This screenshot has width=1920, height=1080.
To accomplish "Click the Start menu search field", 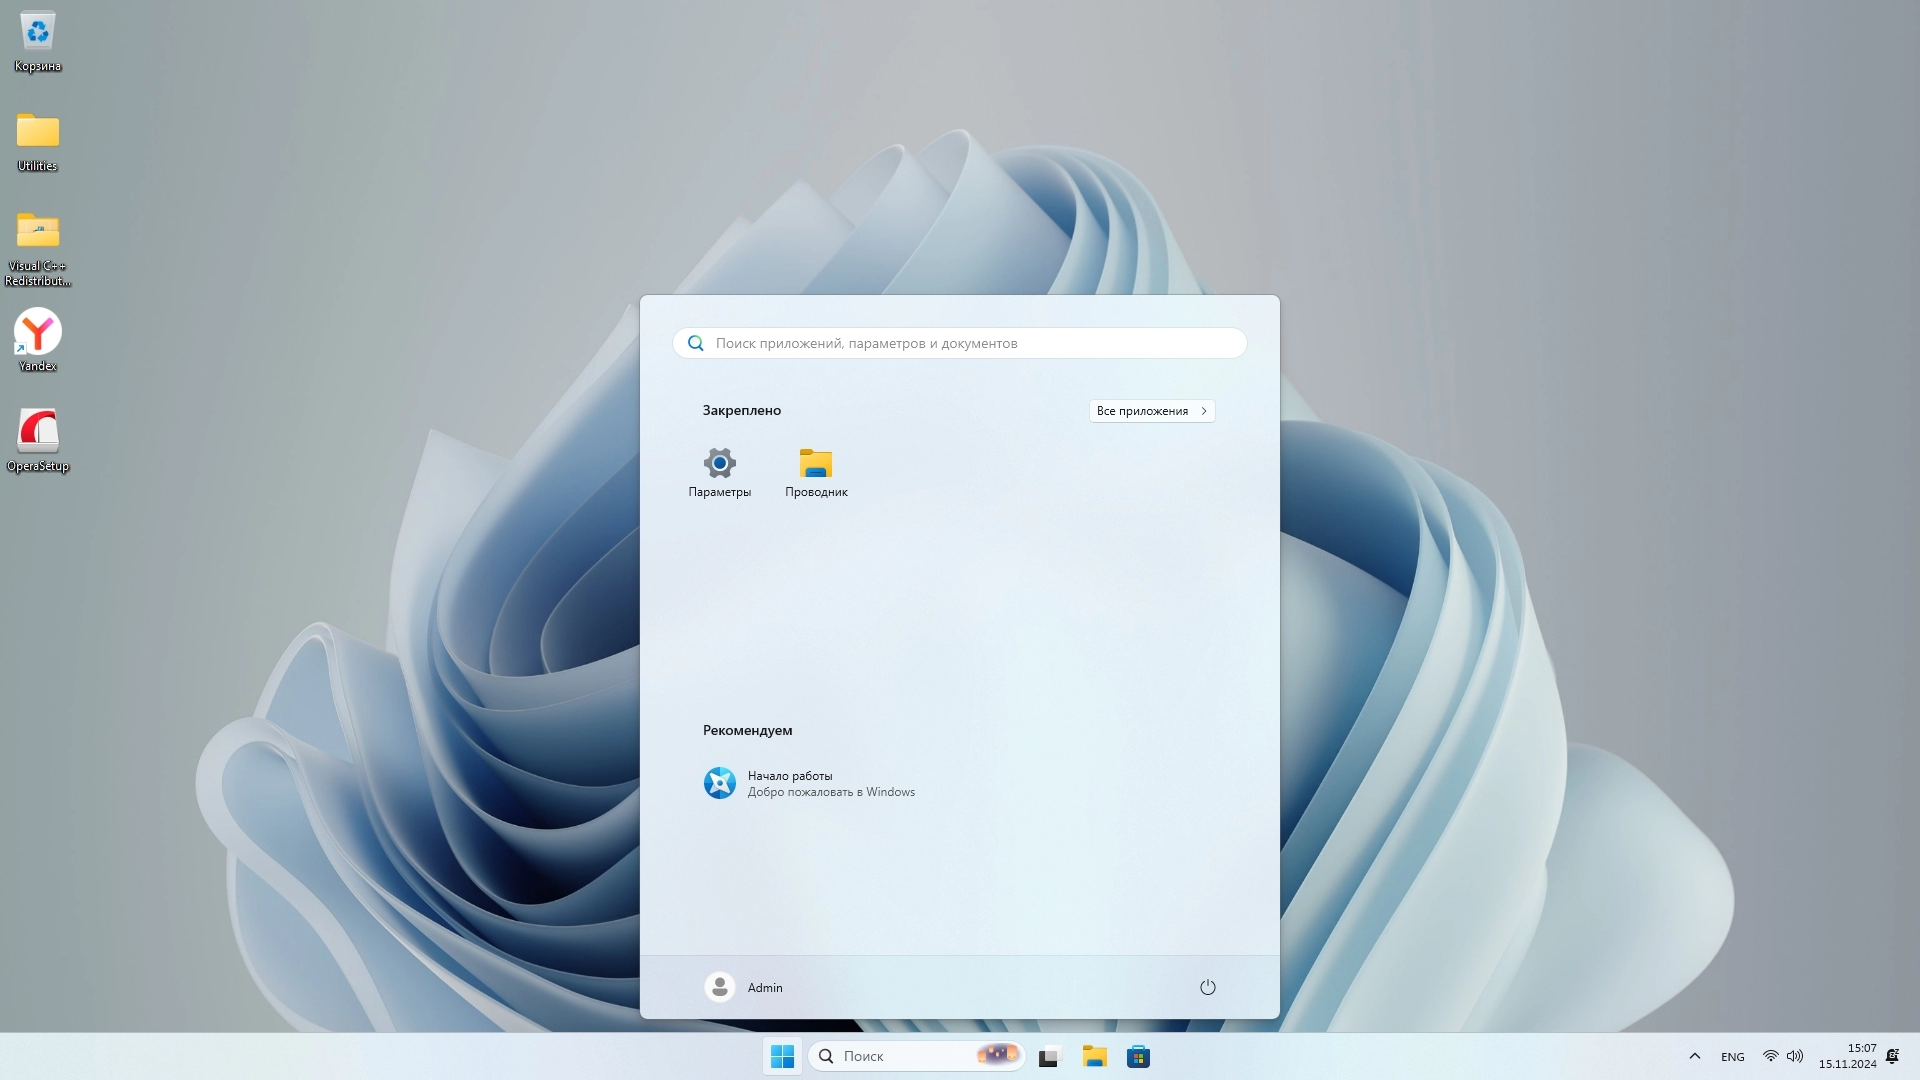I will coord(960,343).
